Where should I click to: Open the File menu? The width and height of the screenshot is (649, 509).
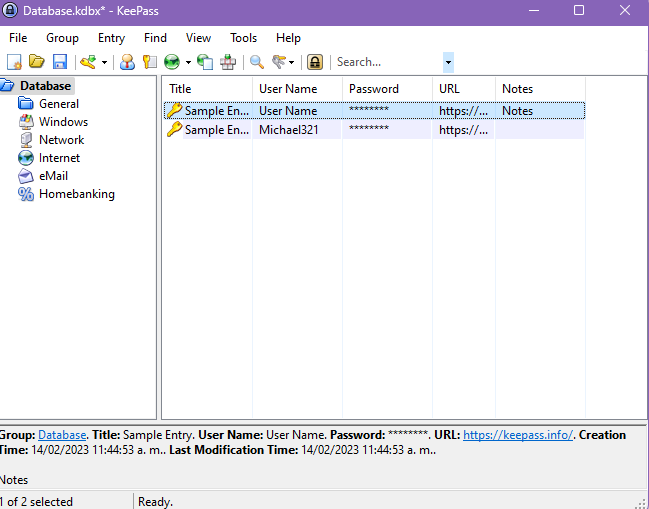point(18,38)
